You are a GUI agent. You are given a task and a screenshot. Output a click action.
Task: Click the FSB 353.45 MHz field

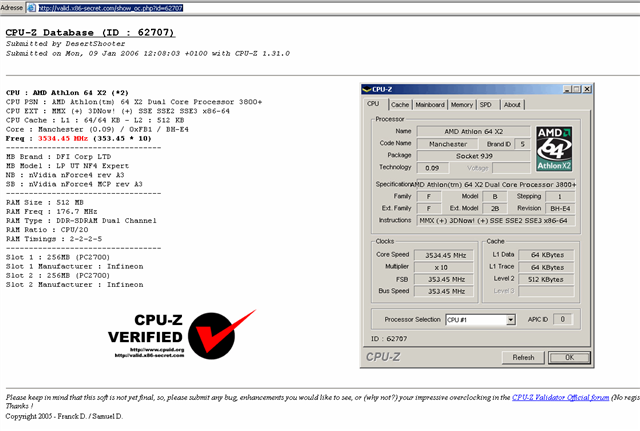point(444,279)
